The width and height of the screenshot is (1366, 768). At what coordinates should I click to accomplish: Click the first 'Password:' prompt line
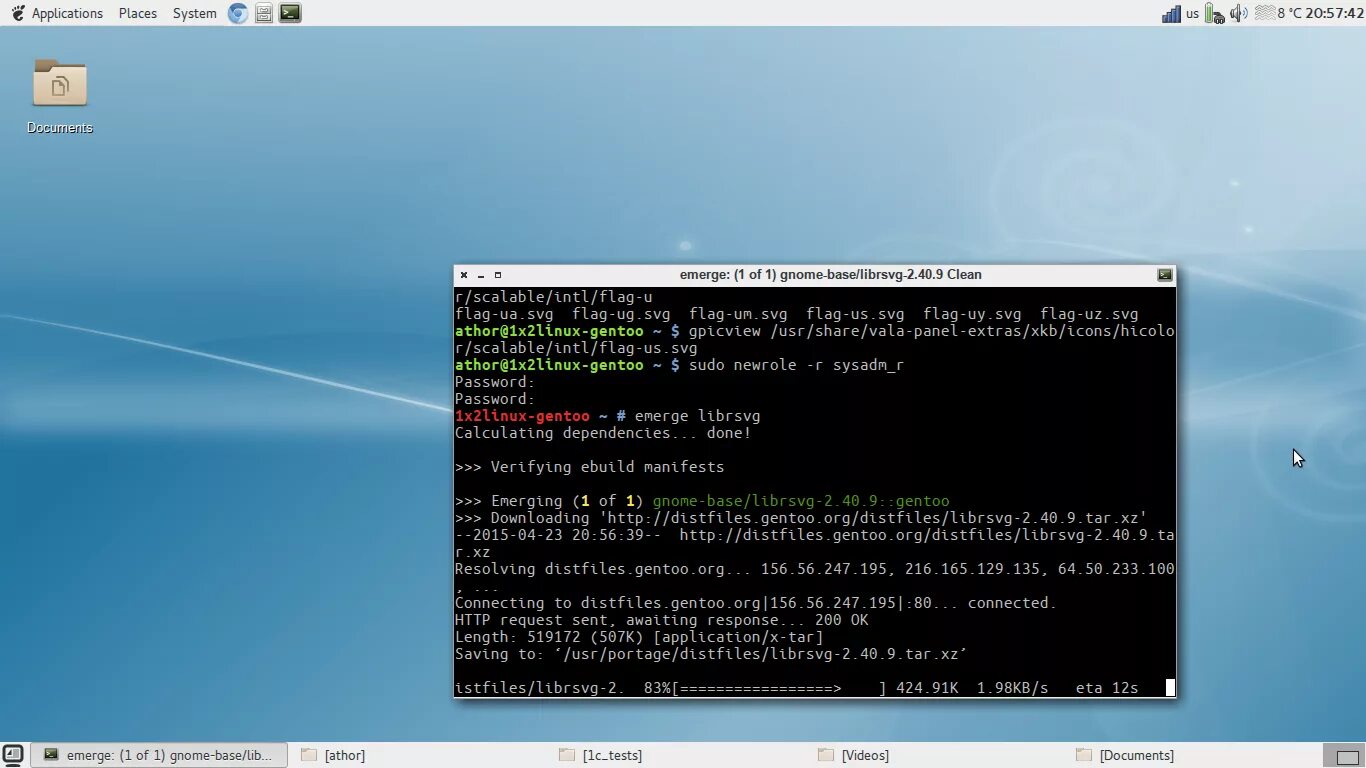495,382
